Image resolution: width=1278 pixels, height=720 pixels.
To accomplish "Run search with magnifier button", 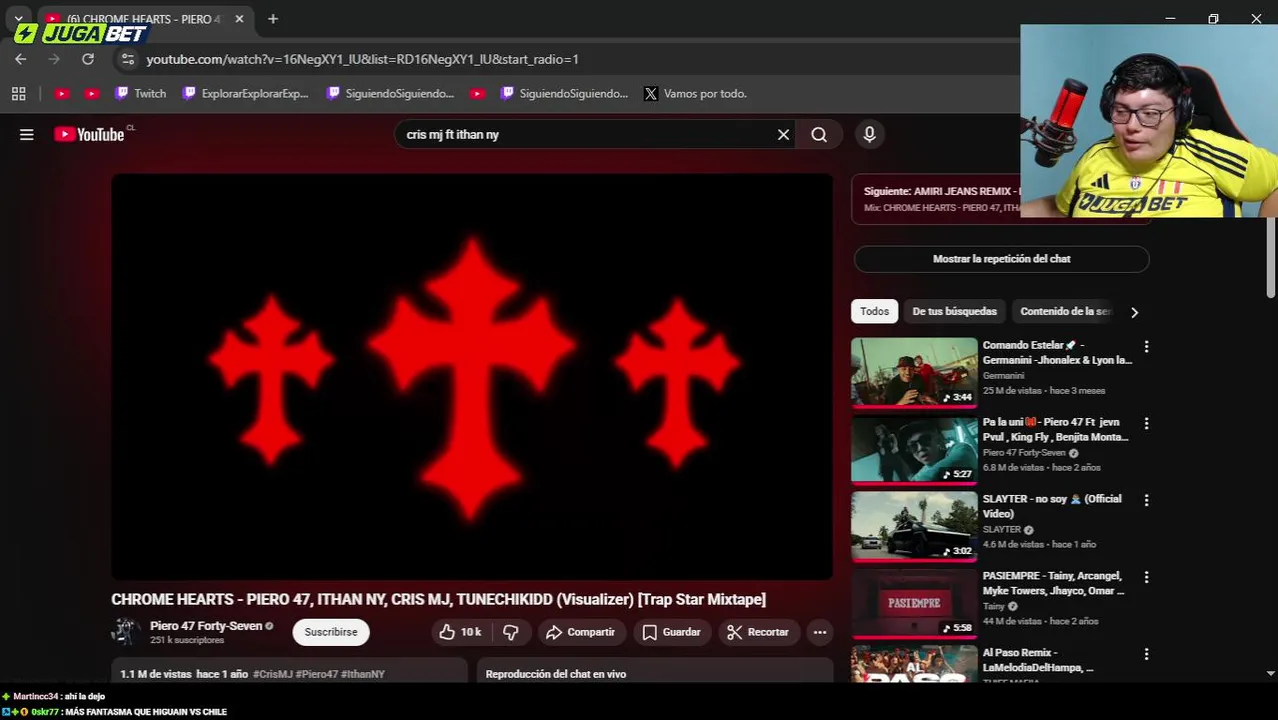I will click(819, 134).
